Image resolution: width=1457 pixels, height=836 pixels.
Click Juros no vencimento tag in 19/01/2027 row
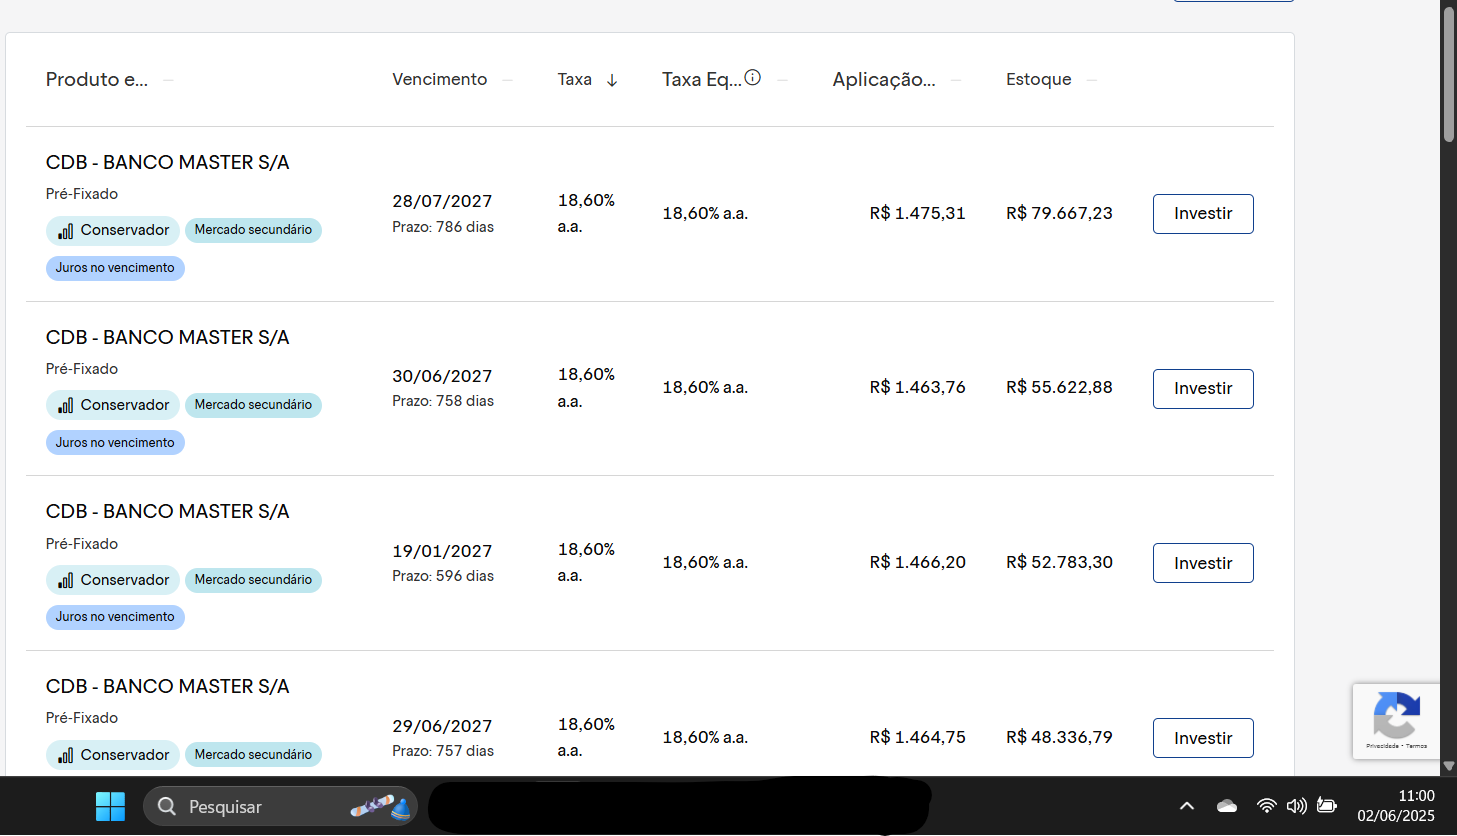(115, 617)
